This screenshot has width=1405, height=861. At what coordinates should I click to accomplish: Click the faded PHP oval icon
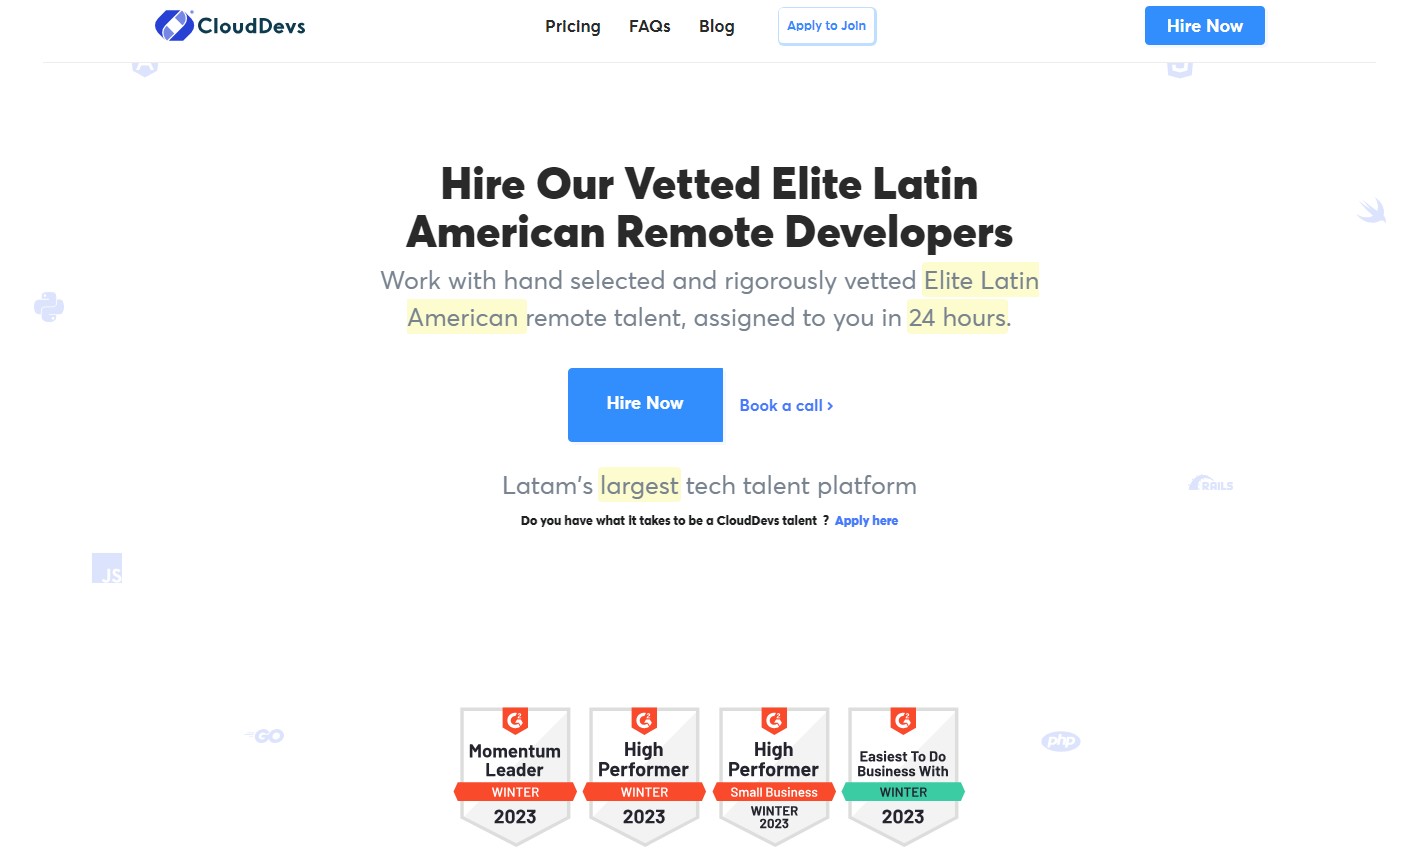(x=1061, y=741)
